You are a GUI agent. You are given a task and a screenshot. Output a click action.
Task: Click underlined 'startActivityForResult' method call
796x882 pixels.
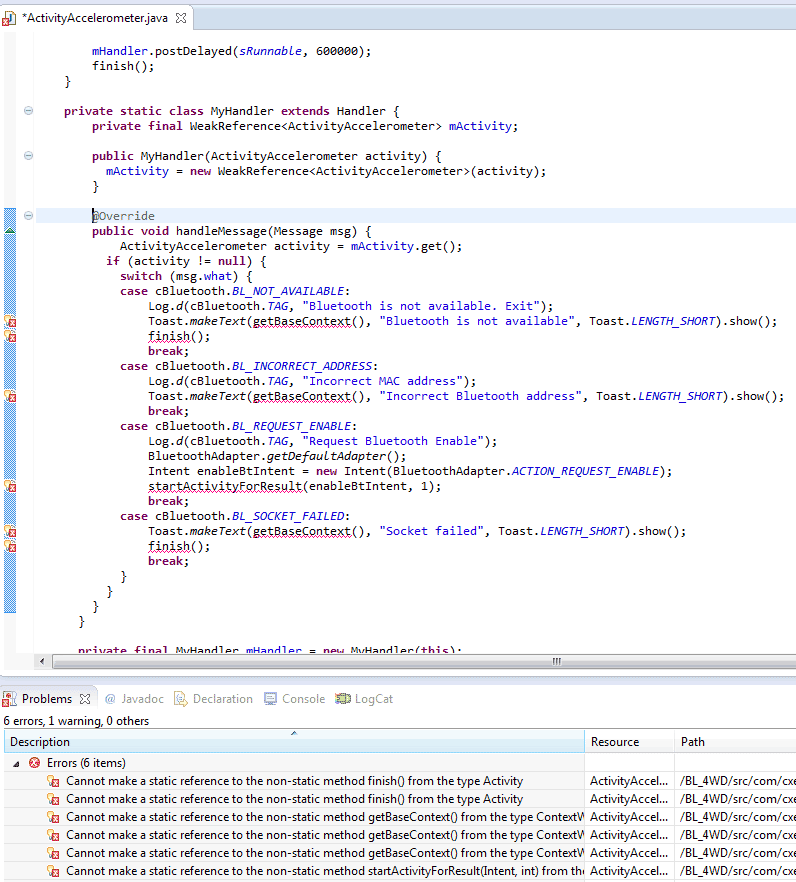point(225,487)
